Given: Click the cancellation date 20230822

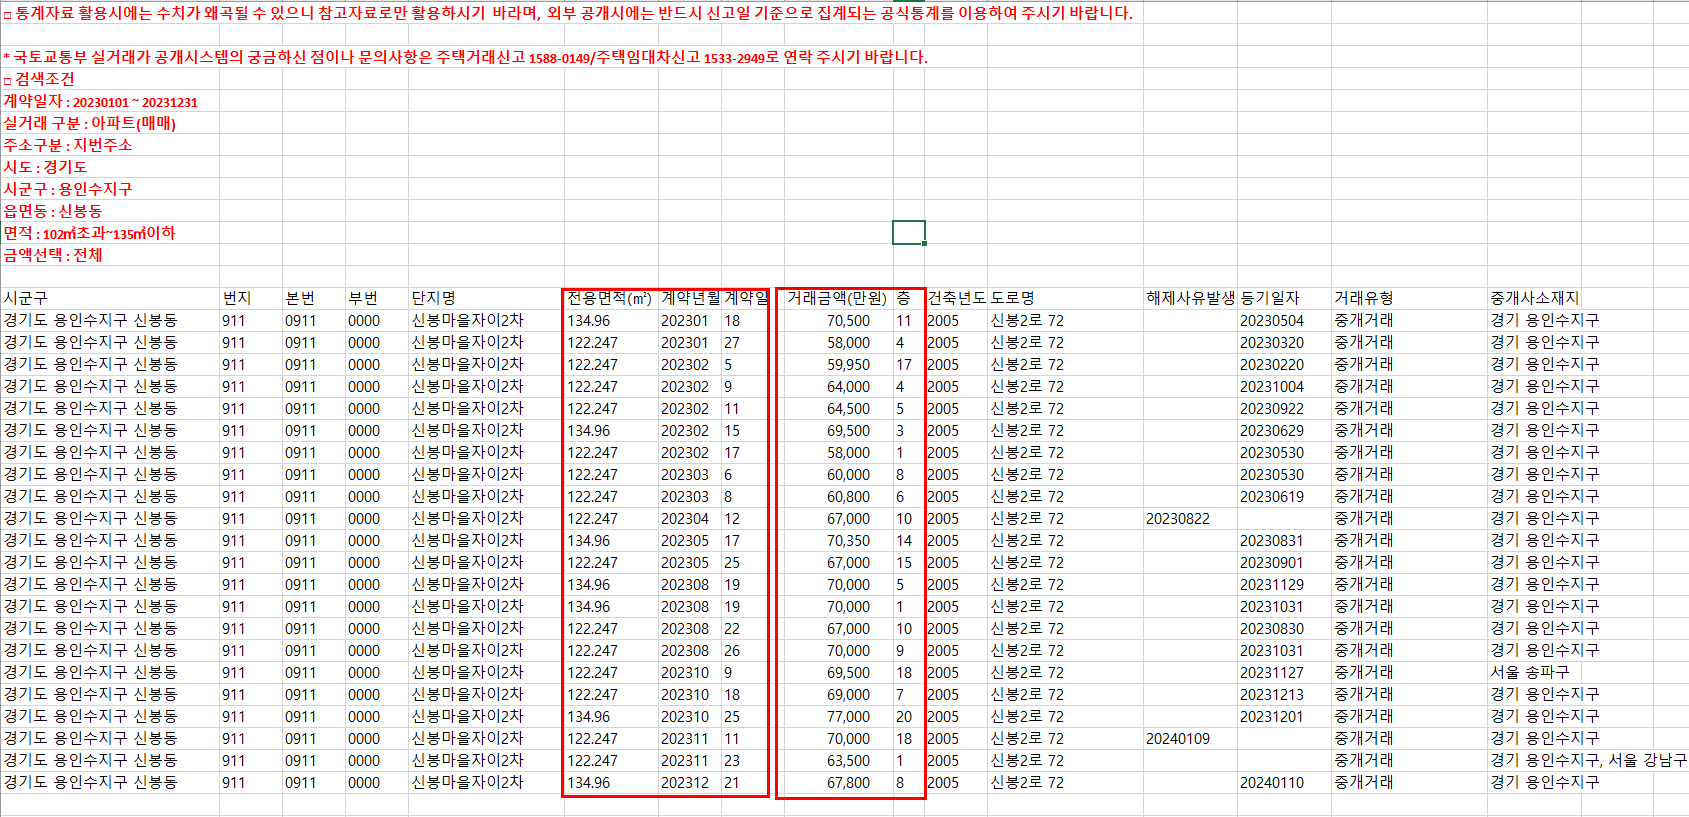Looking at the screenshot, I should [x=1190, y=519].
